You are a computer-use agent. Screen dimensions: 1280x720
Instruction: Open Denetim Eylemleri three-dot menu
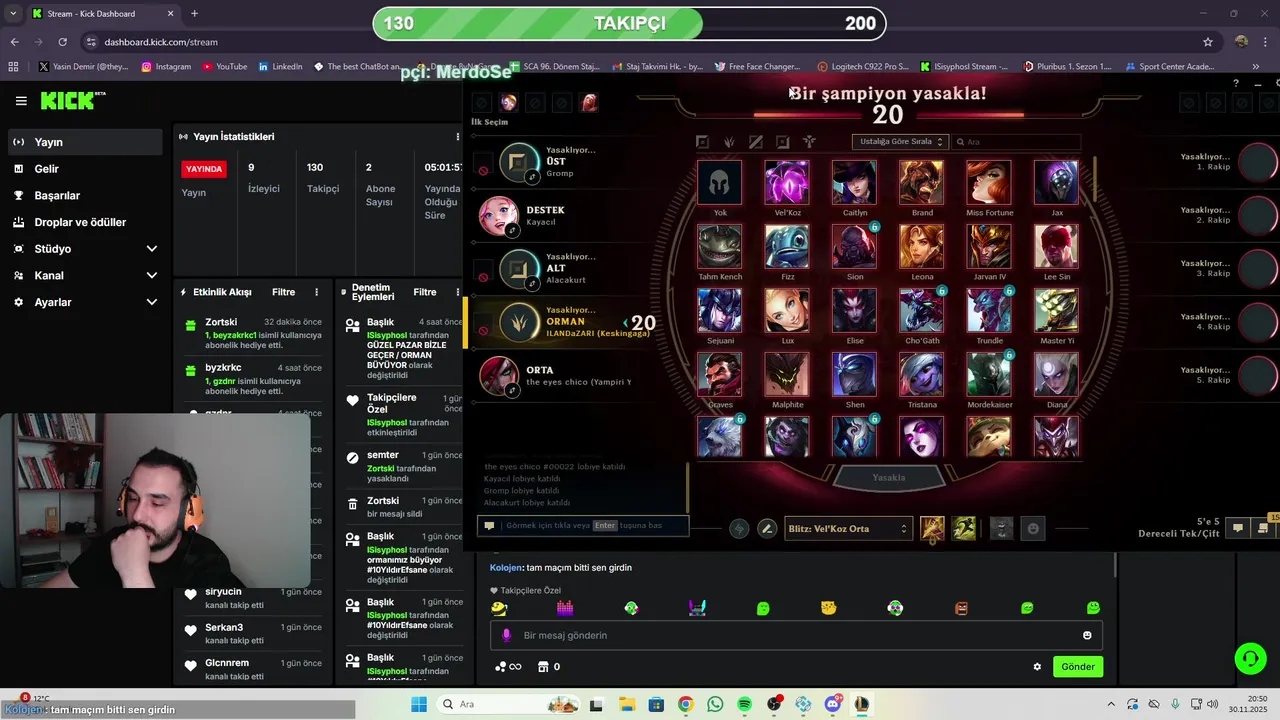tap(458, 292)
